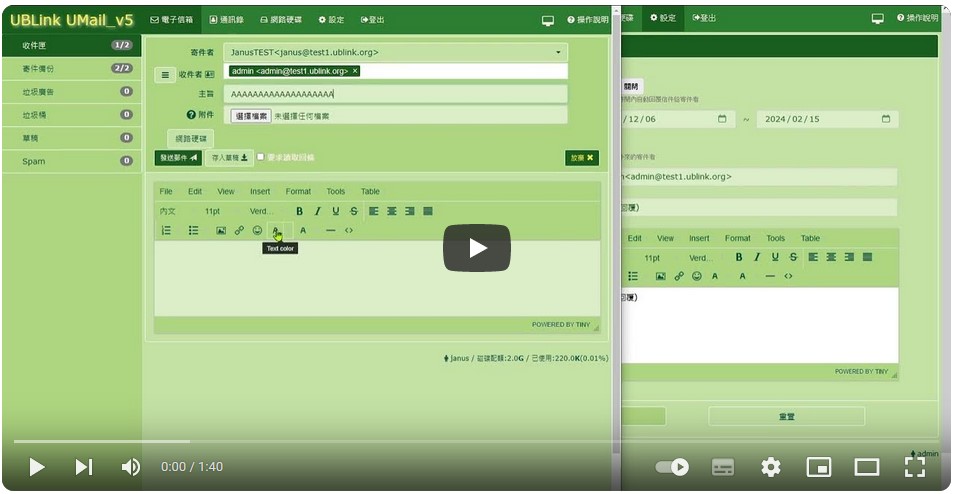Insert image using the left editor toolbar

pos(221,231)
